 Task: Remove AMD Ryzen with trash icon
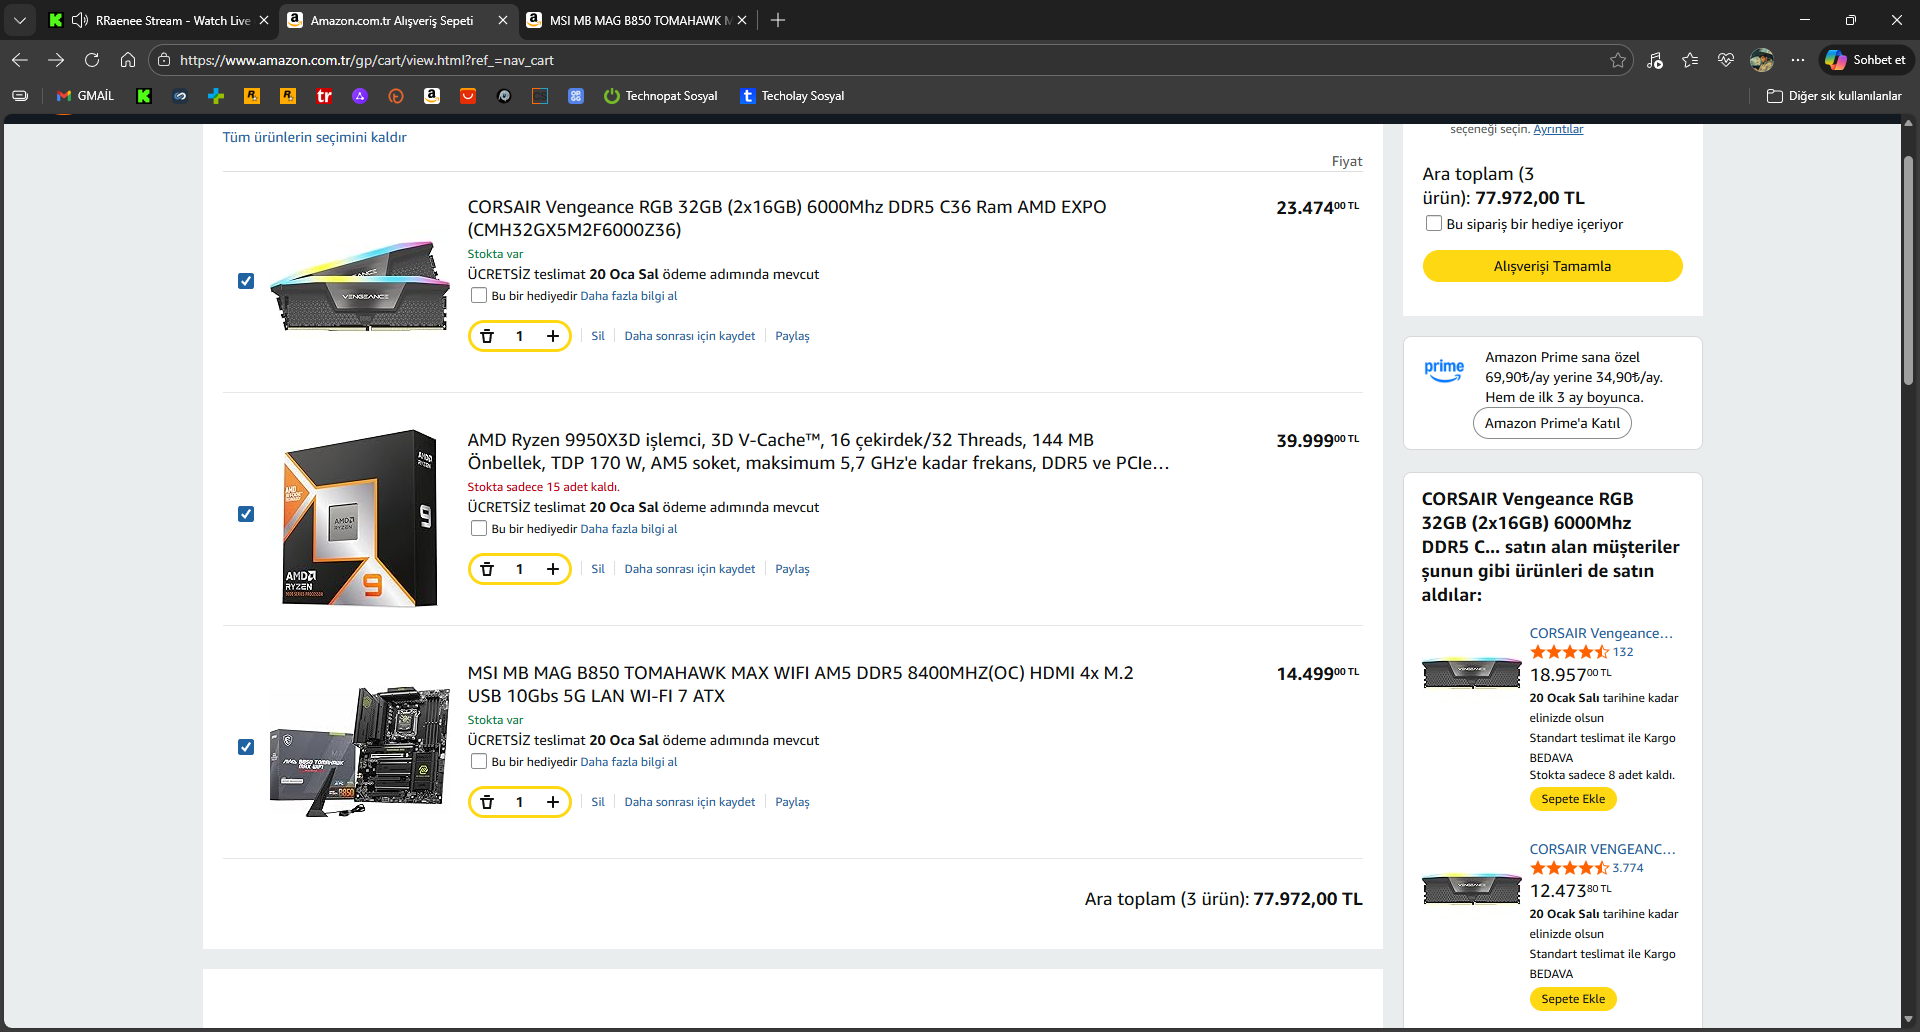tap(487, 569)
